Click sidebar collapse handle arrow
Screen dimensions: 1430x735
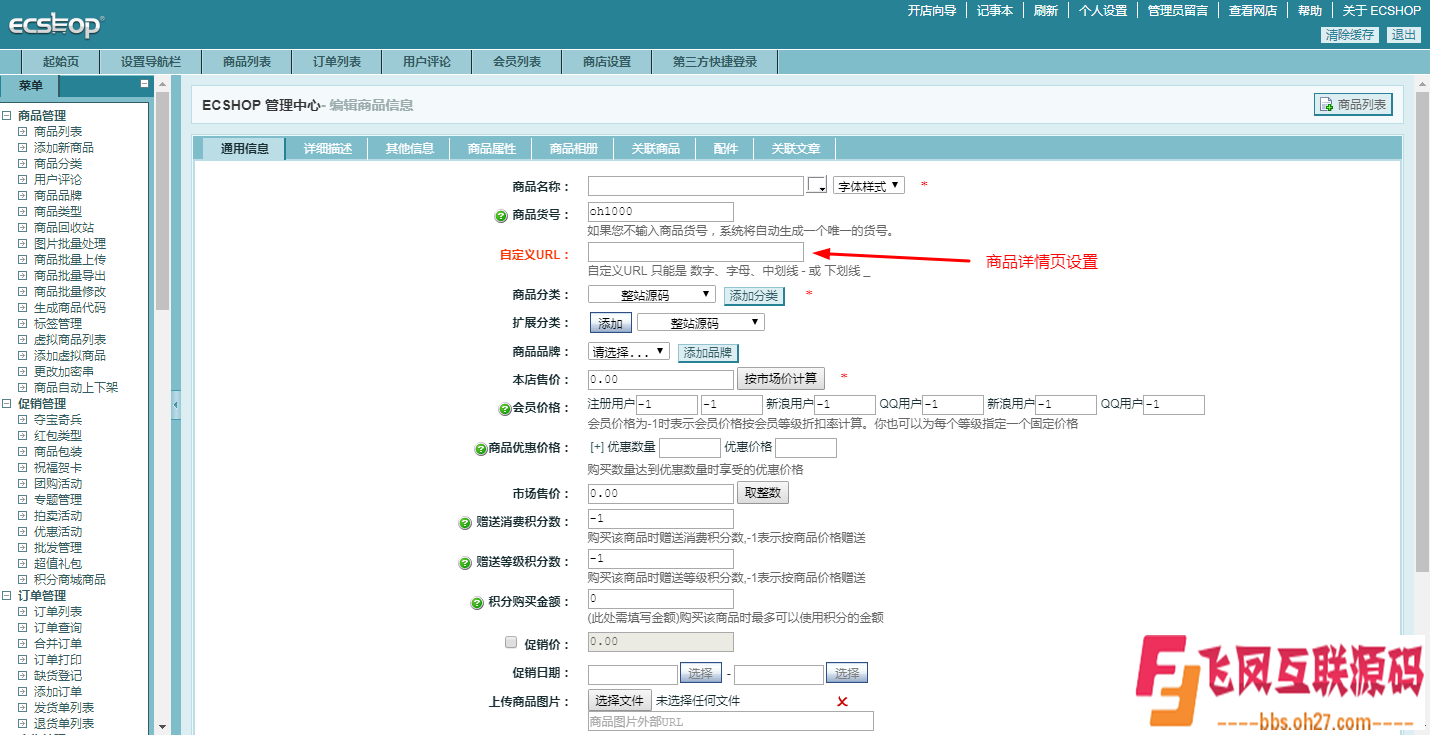[x=176, y=405]
